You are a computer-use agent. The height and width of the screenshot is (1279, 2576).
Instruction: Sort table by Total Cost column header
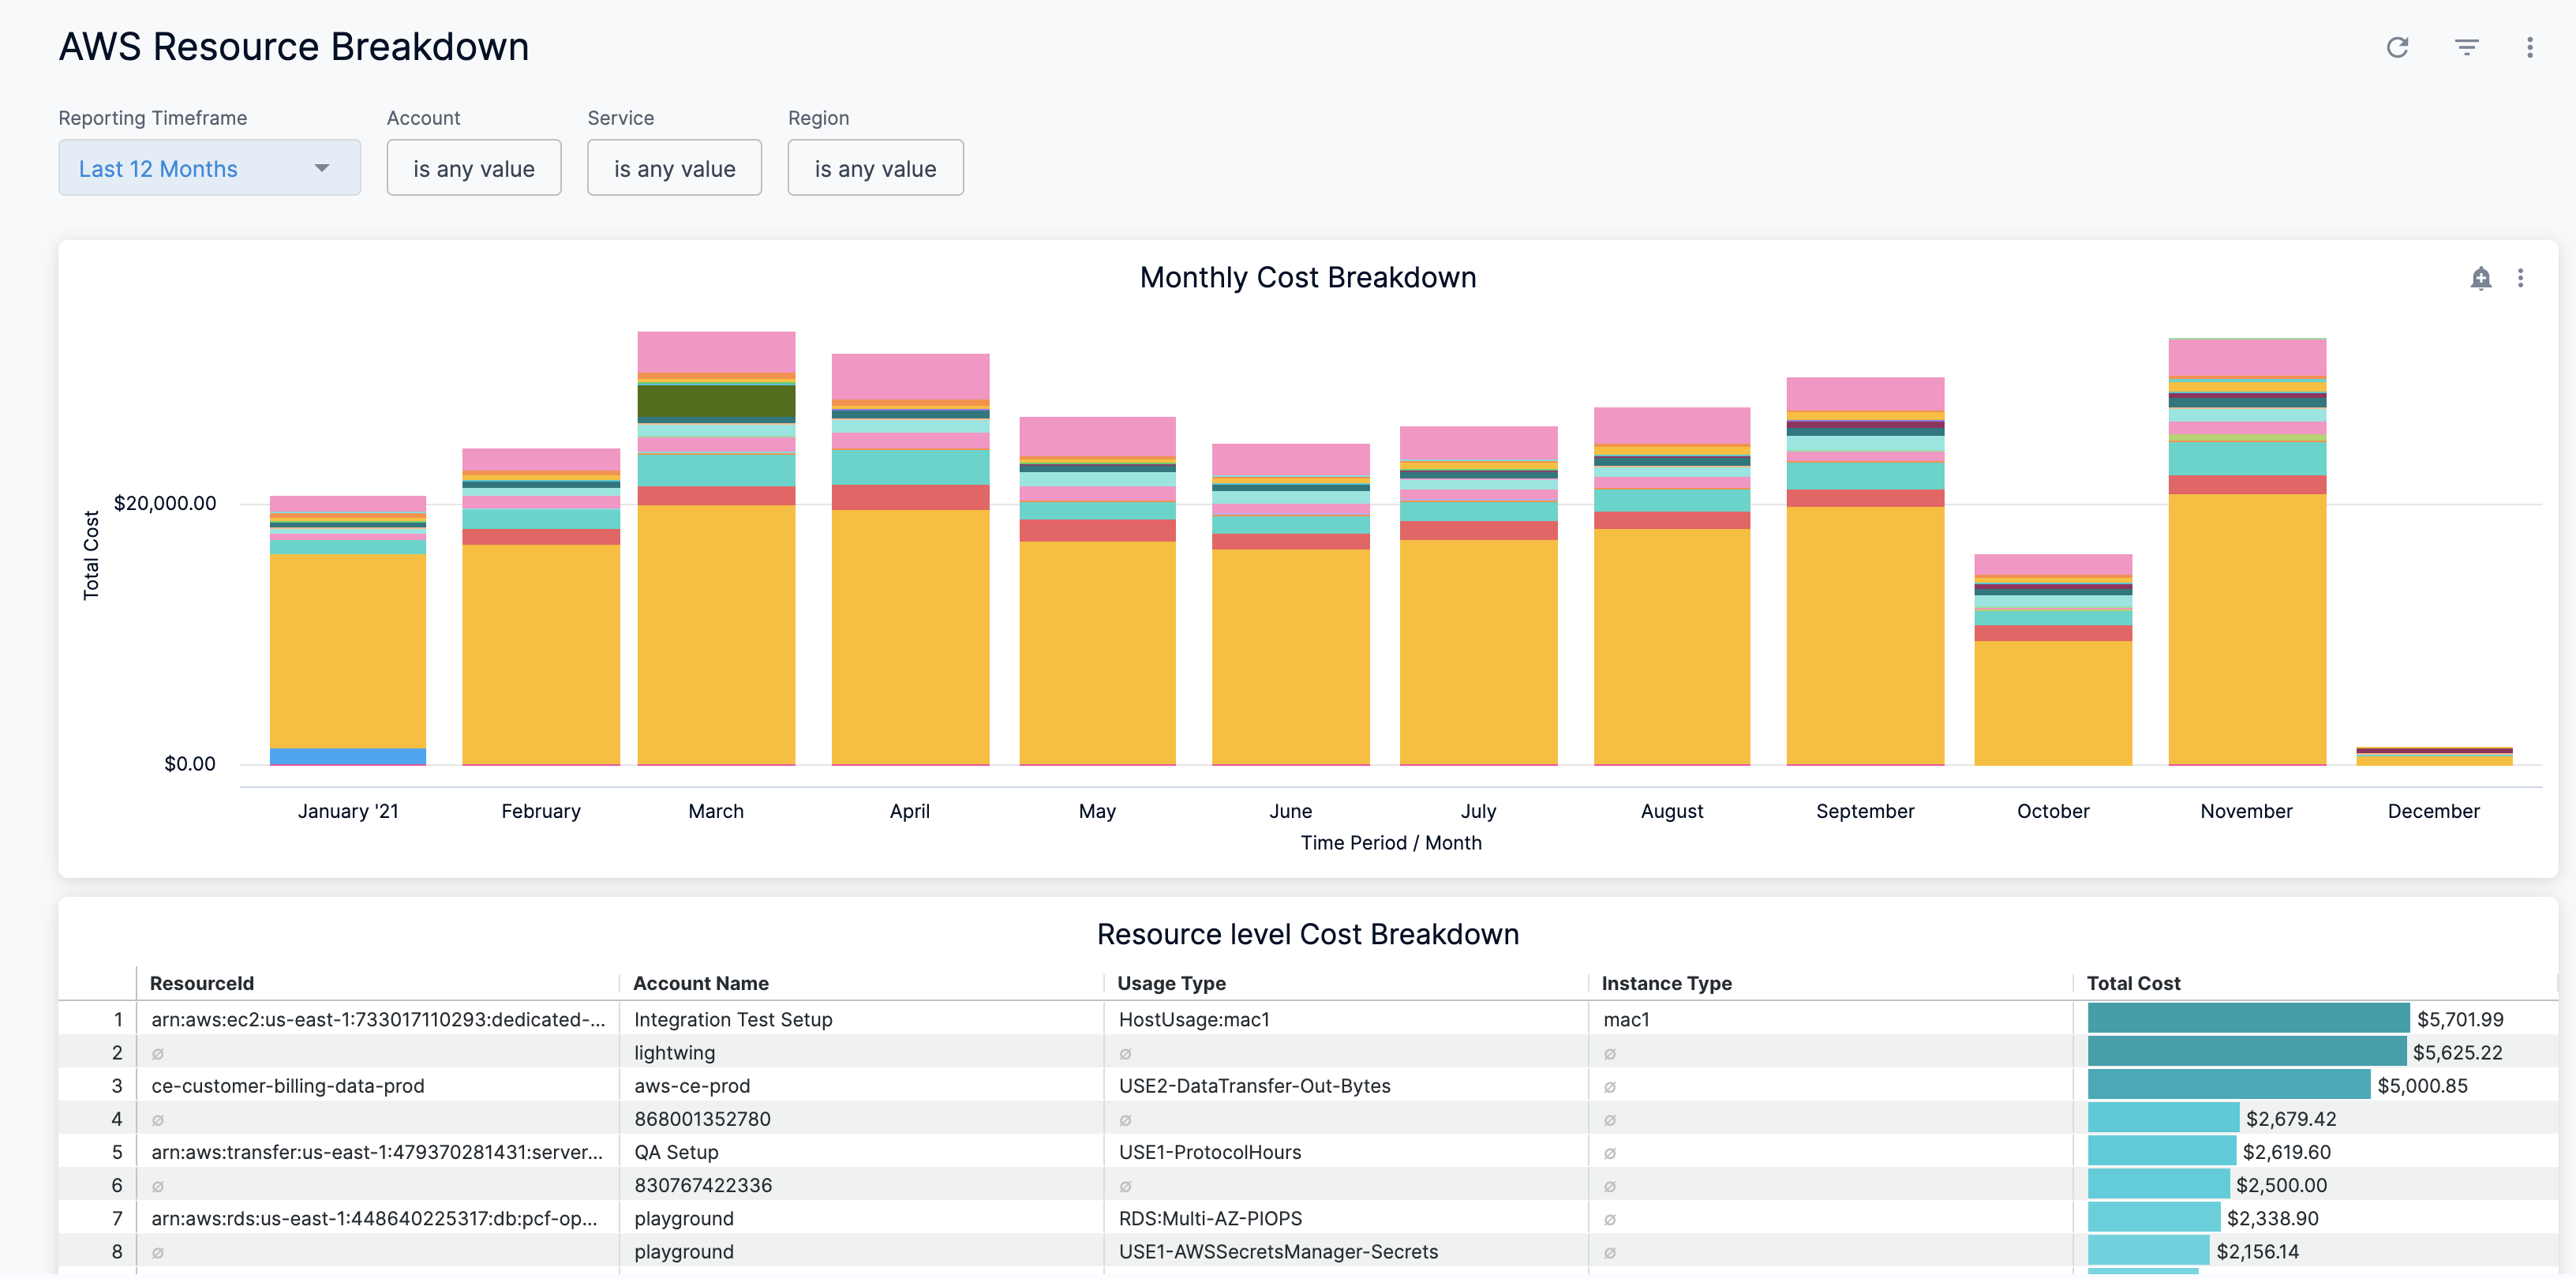click(2132, 982)
